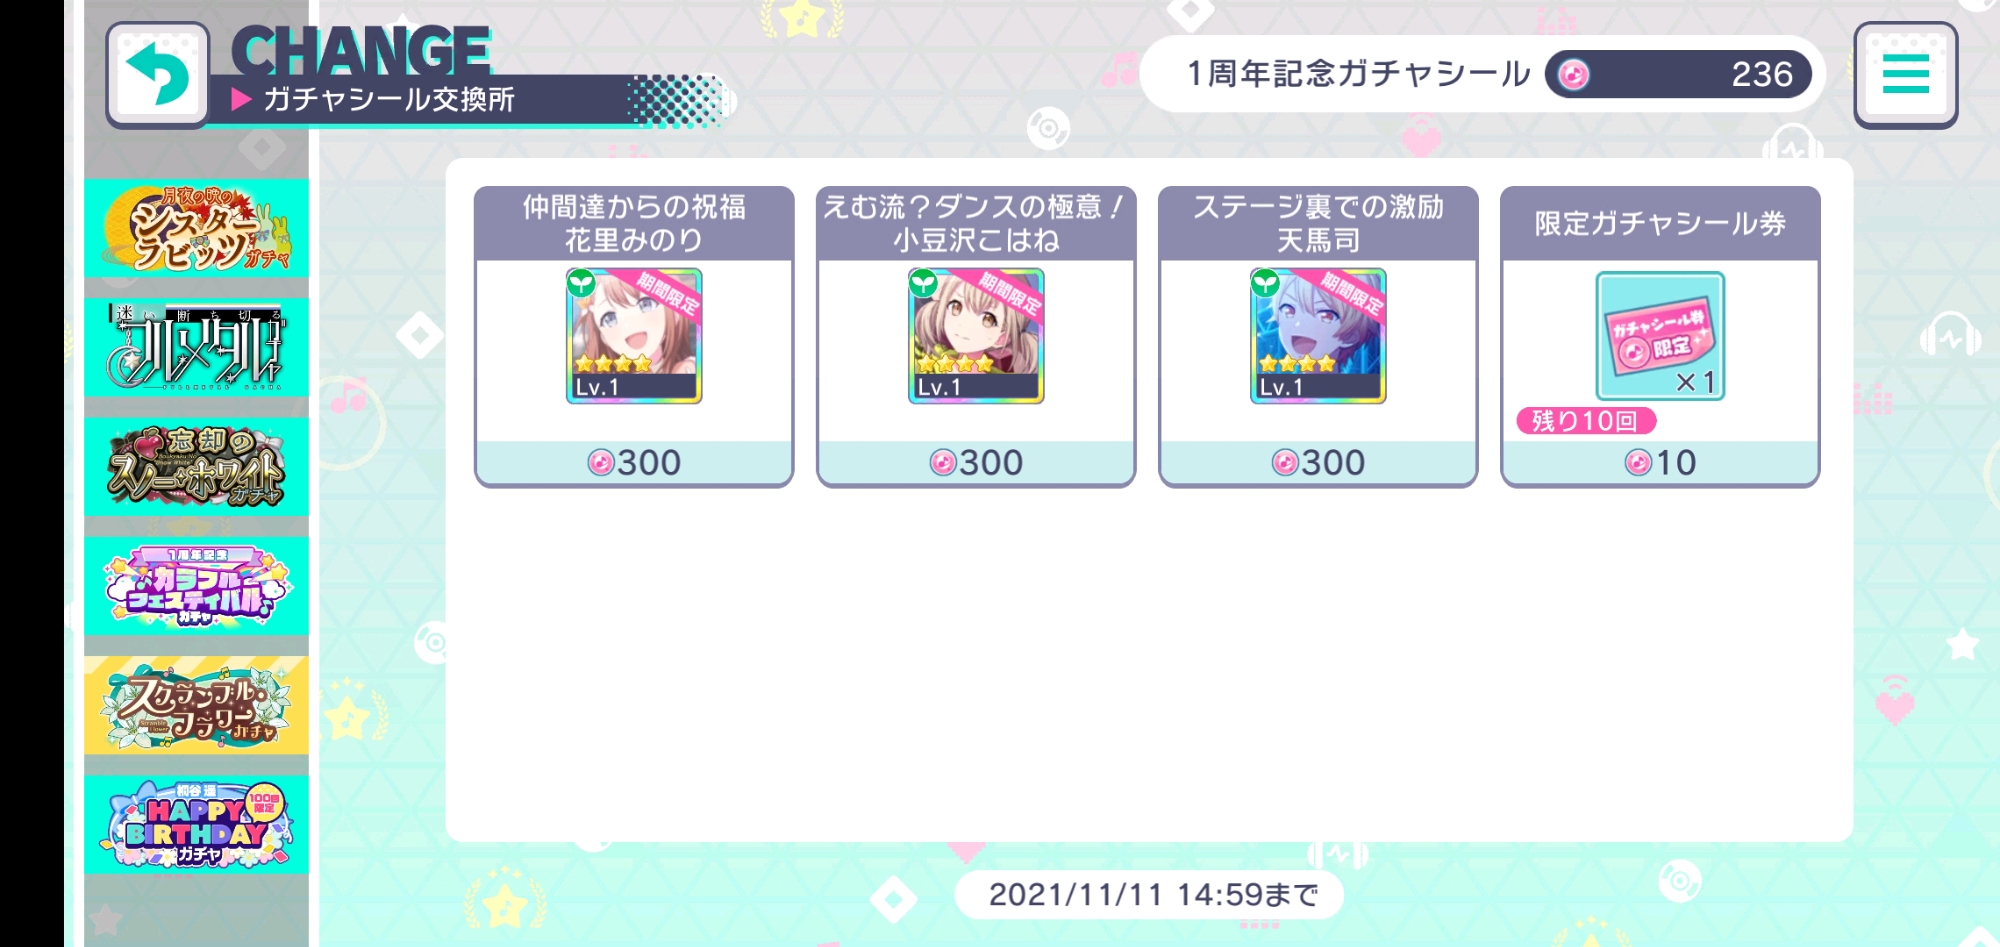Select the Sister Rabbits gacha banner
This screenshot has width=2000, height=947.
[197, 228]
